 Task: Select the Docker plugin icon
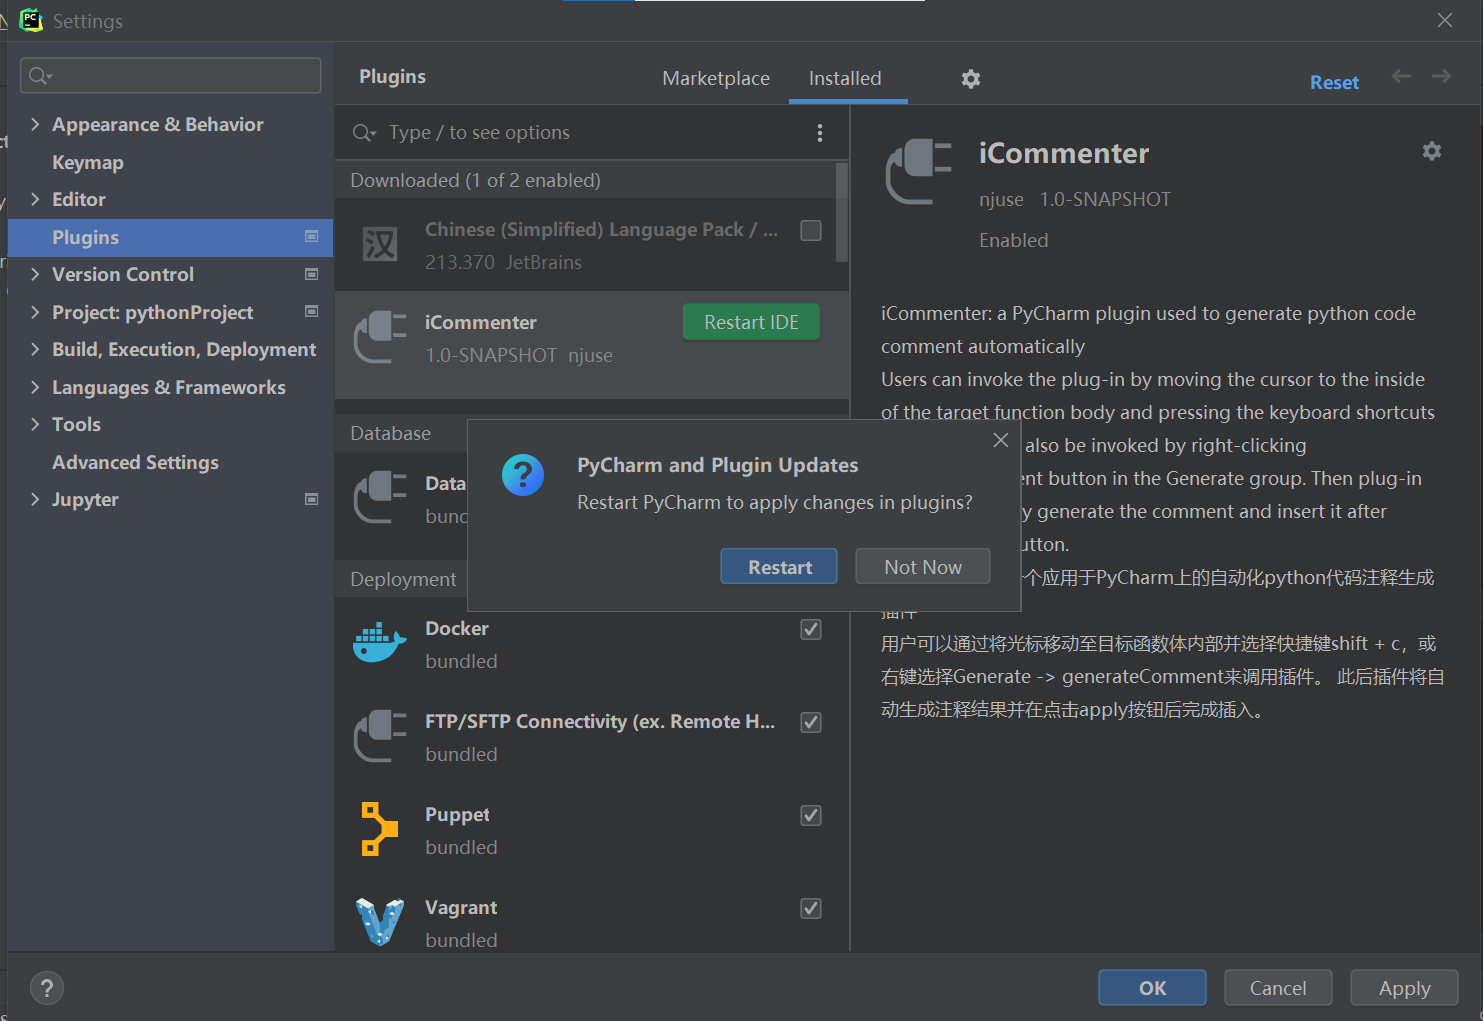point(379,642)
